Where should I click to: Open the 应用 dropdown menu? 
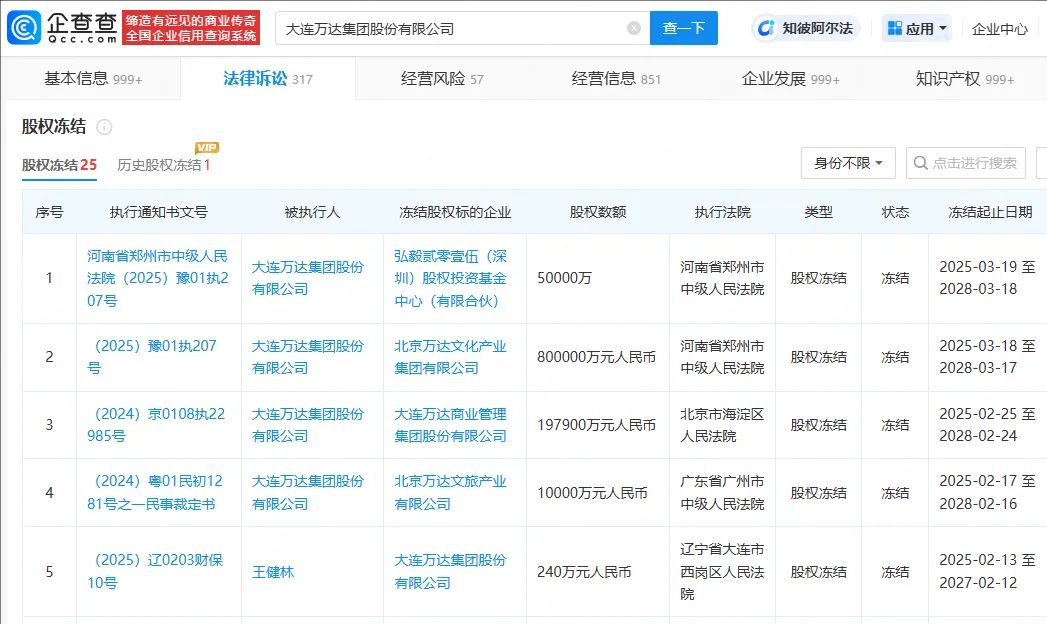(x=917, y=29)
